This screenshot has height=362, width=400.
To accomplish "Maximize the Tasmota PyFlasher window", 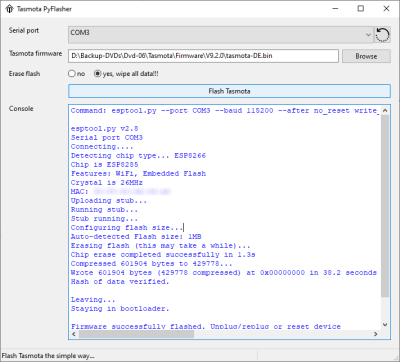I will click(361, 9).
